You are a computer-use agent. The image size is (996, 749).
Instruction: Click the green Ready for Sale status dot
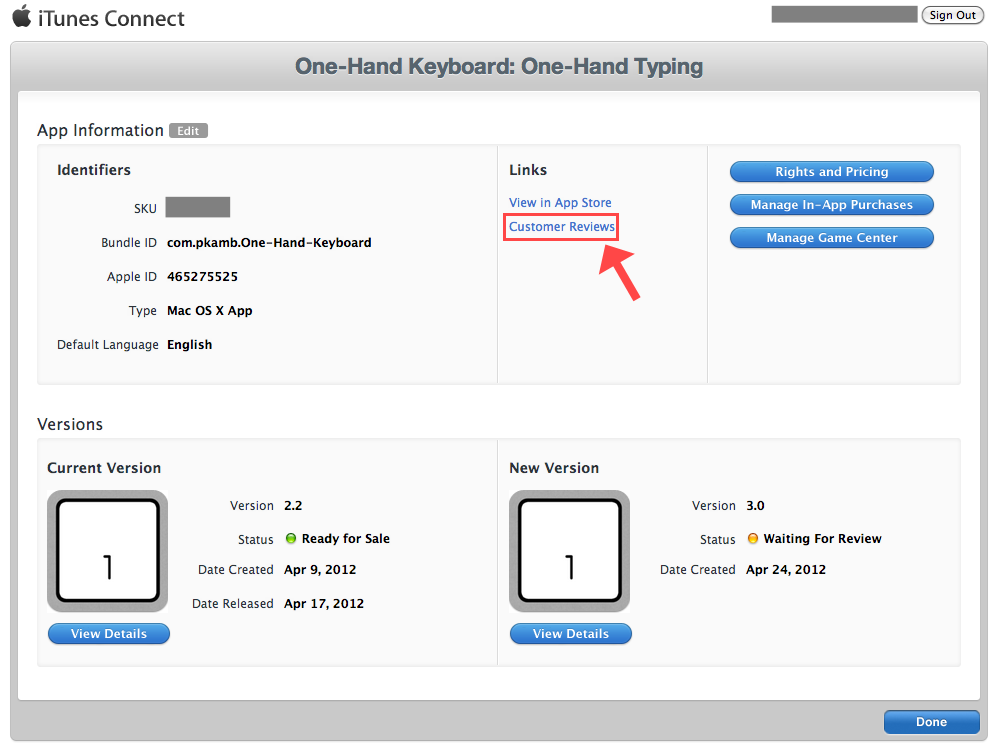click(291, 538)
